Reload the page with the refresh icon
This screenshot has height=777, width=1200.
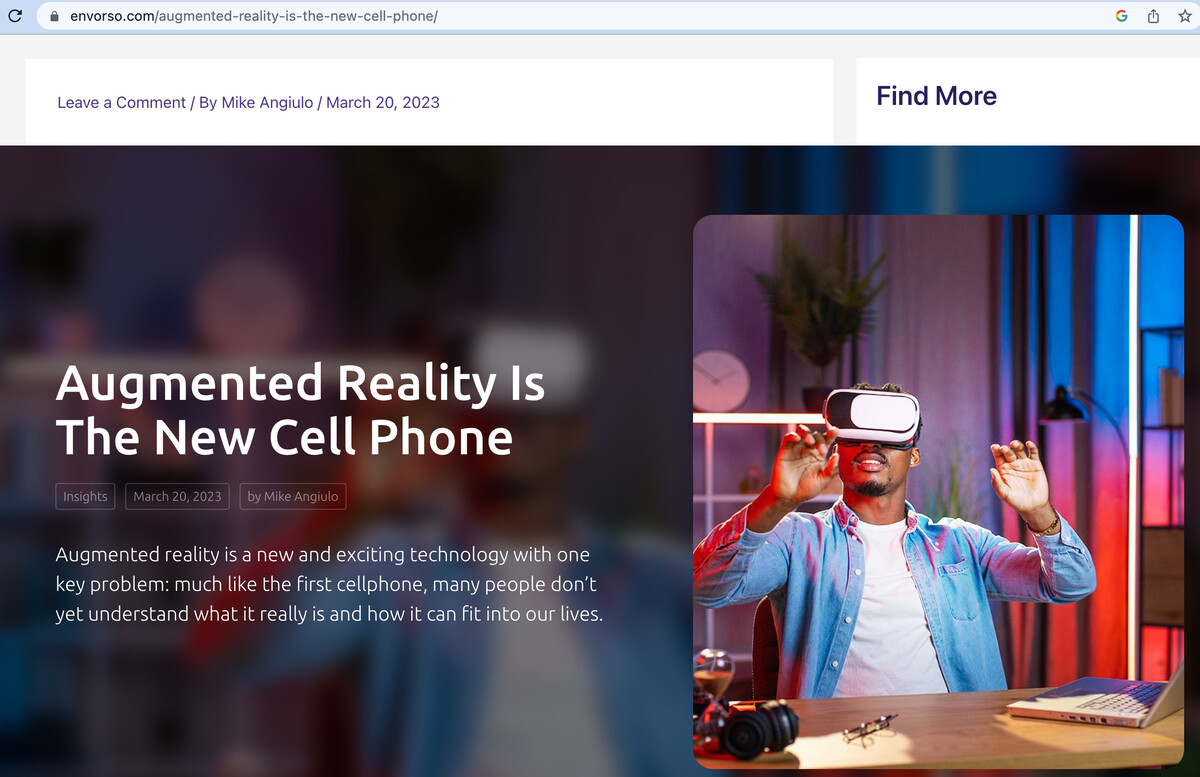[x=15, y=16]
